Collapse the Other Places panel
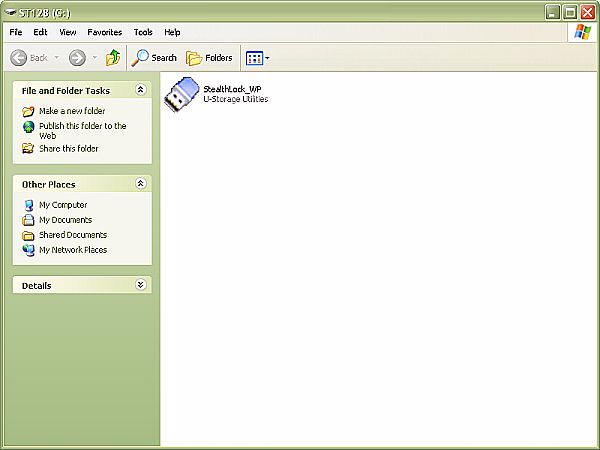The image size is (600, 450). coord(141,184)
